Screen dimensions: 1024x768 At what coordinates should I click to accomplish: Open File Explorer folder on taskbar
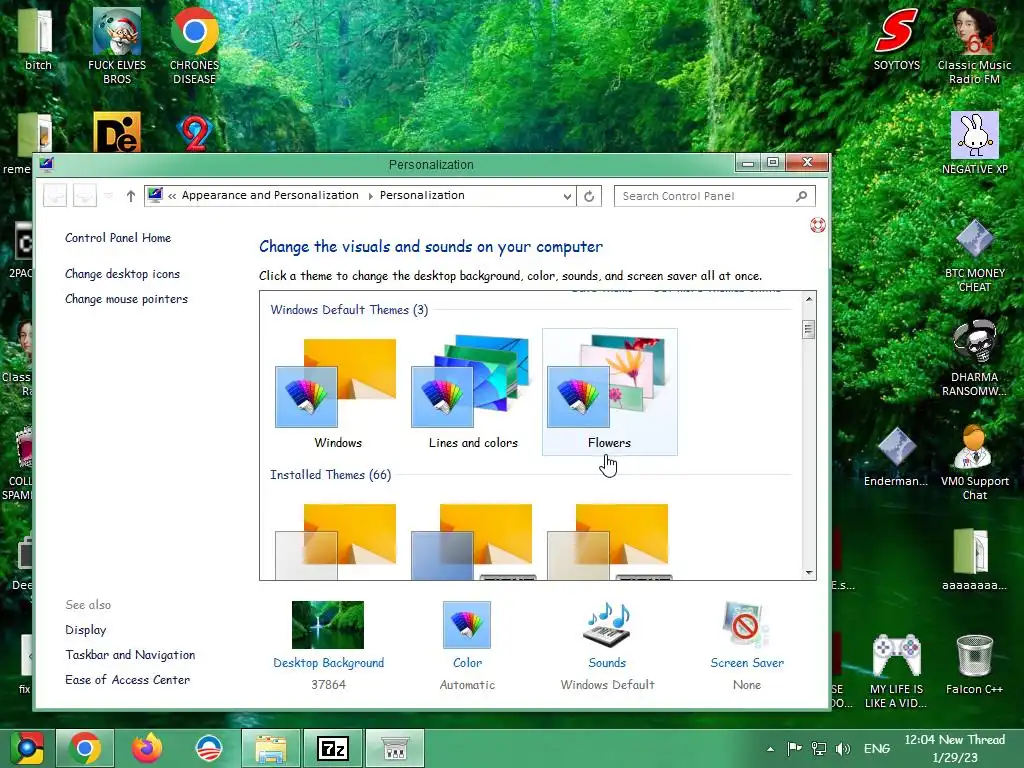(271, 748)
